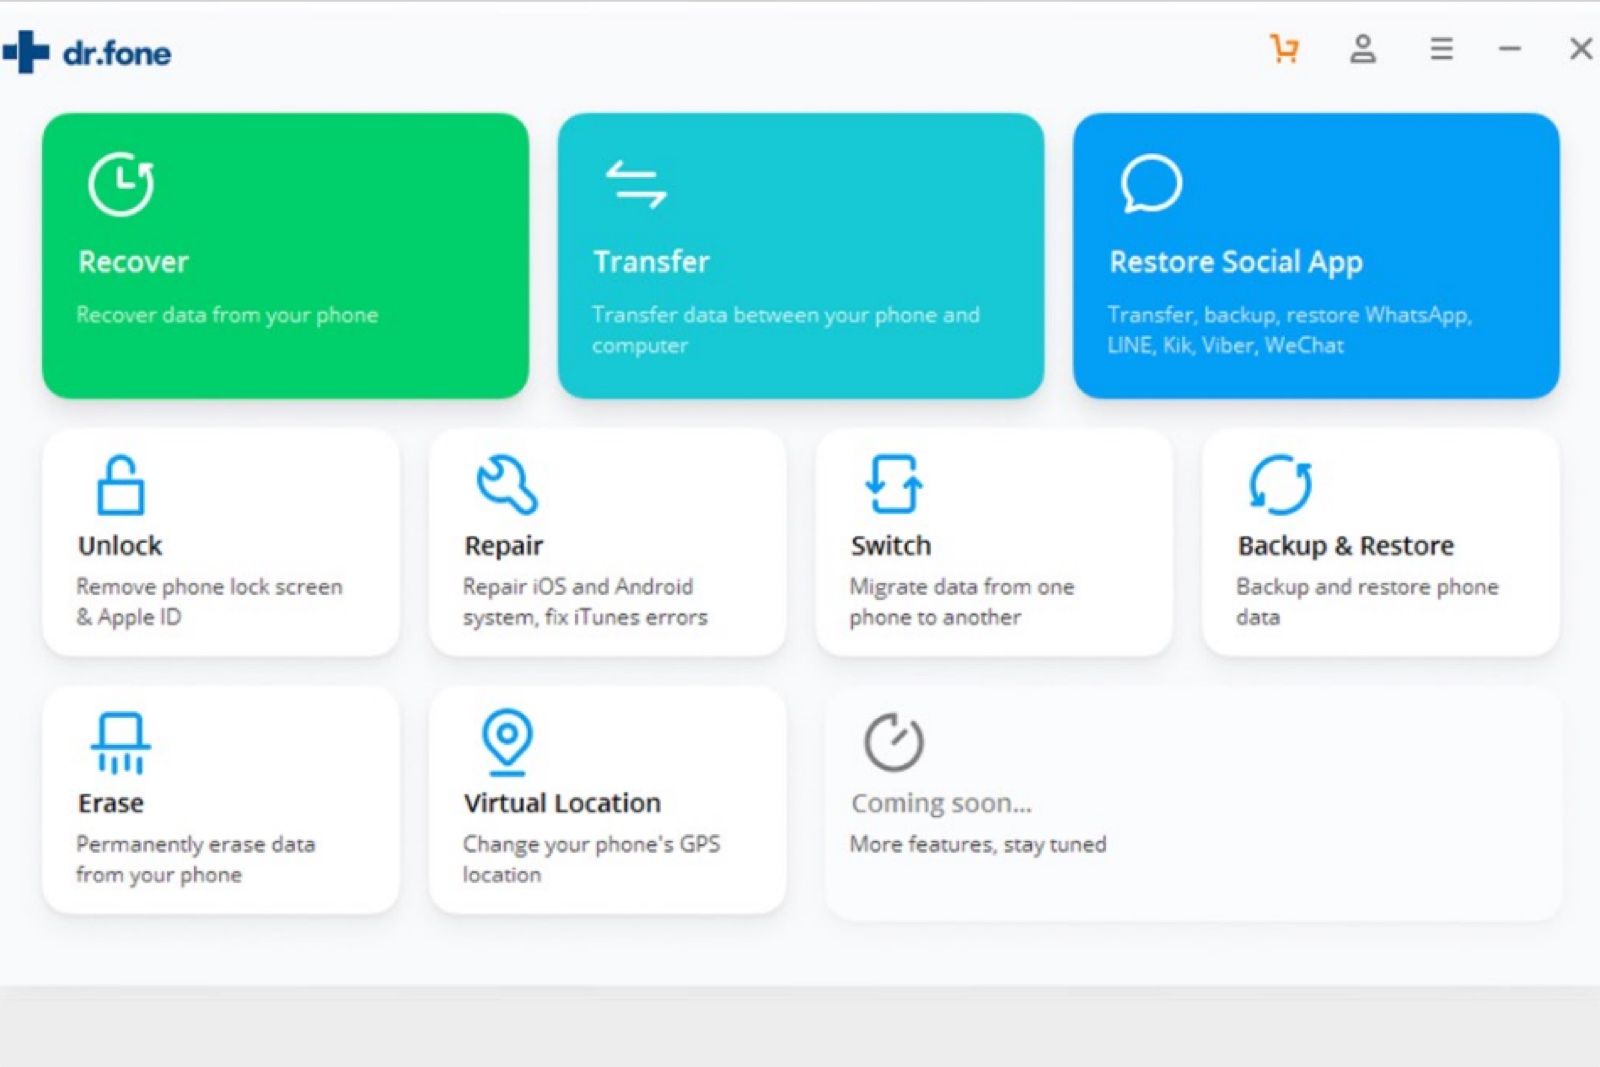Click the Restore Social App chat bubble icon
The height and width of the screenshot is (1067, 1600).
(x=1151, y=183)
